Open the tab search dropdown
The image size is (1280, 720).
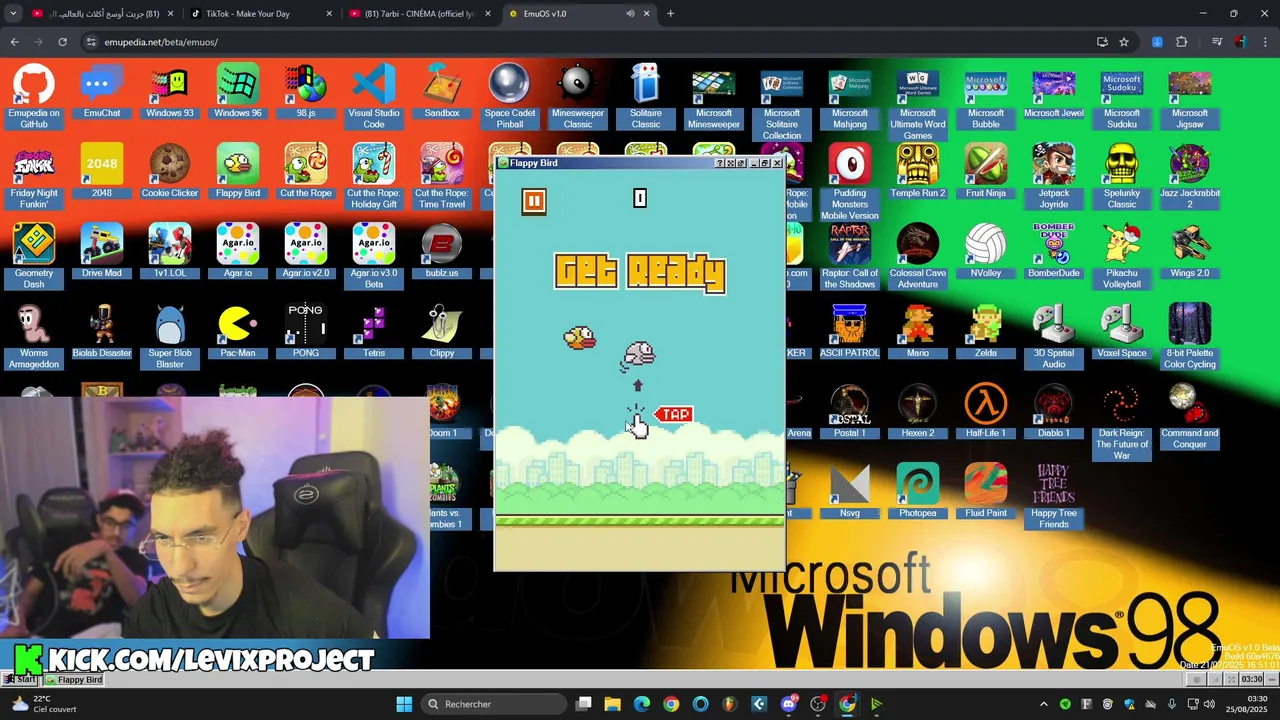13,14
